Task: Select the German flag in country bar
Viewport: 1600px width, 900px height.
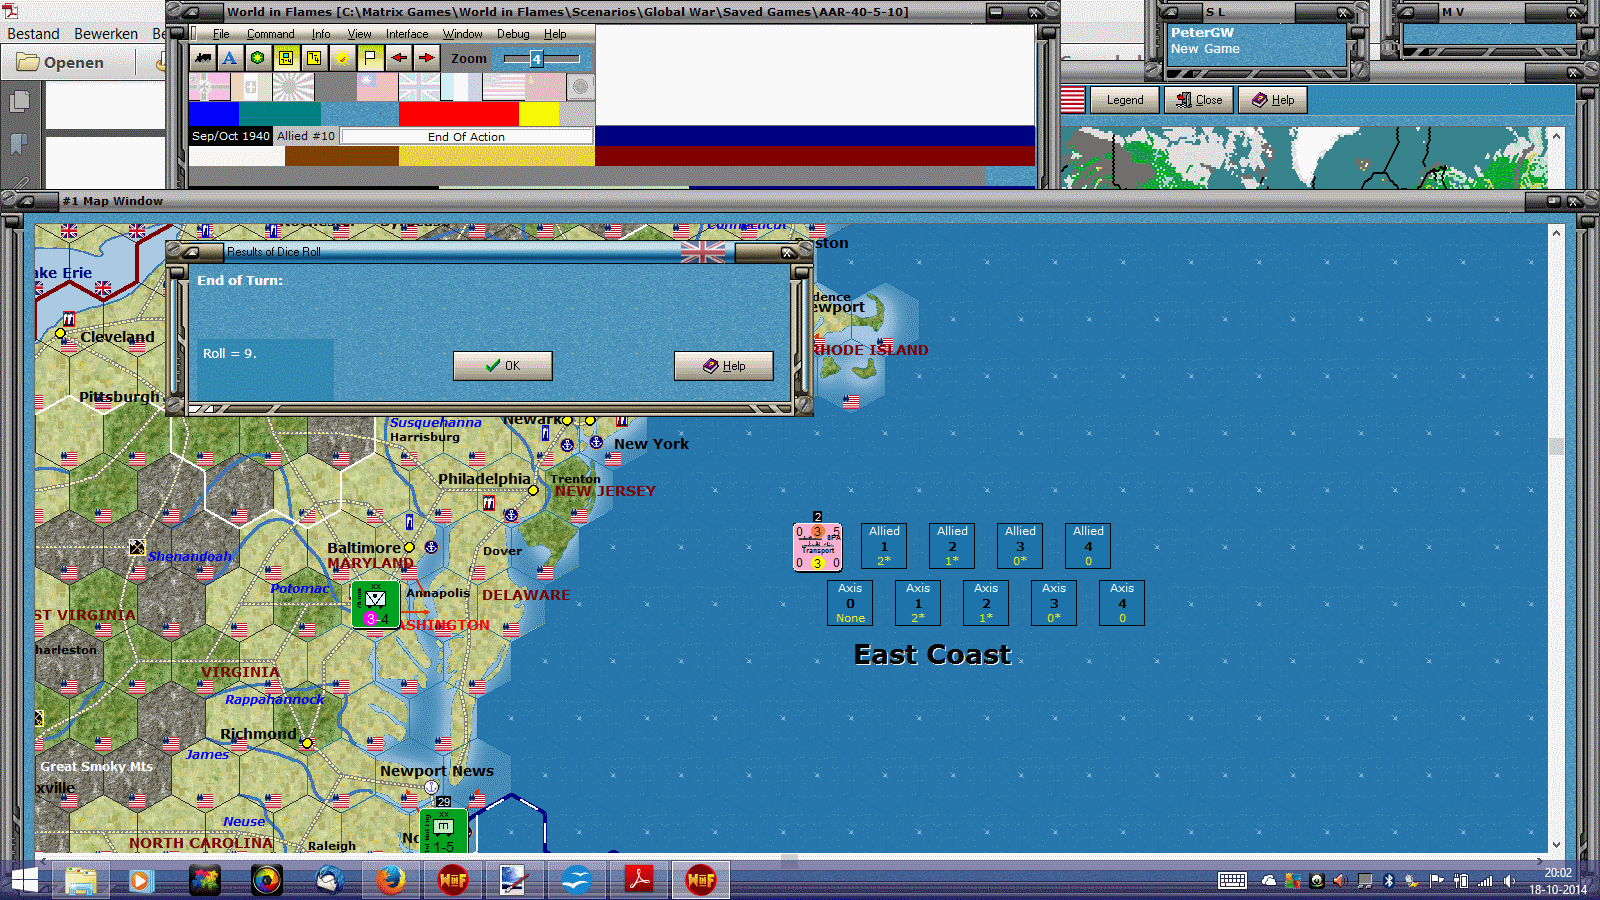Action: coord(209,87)
